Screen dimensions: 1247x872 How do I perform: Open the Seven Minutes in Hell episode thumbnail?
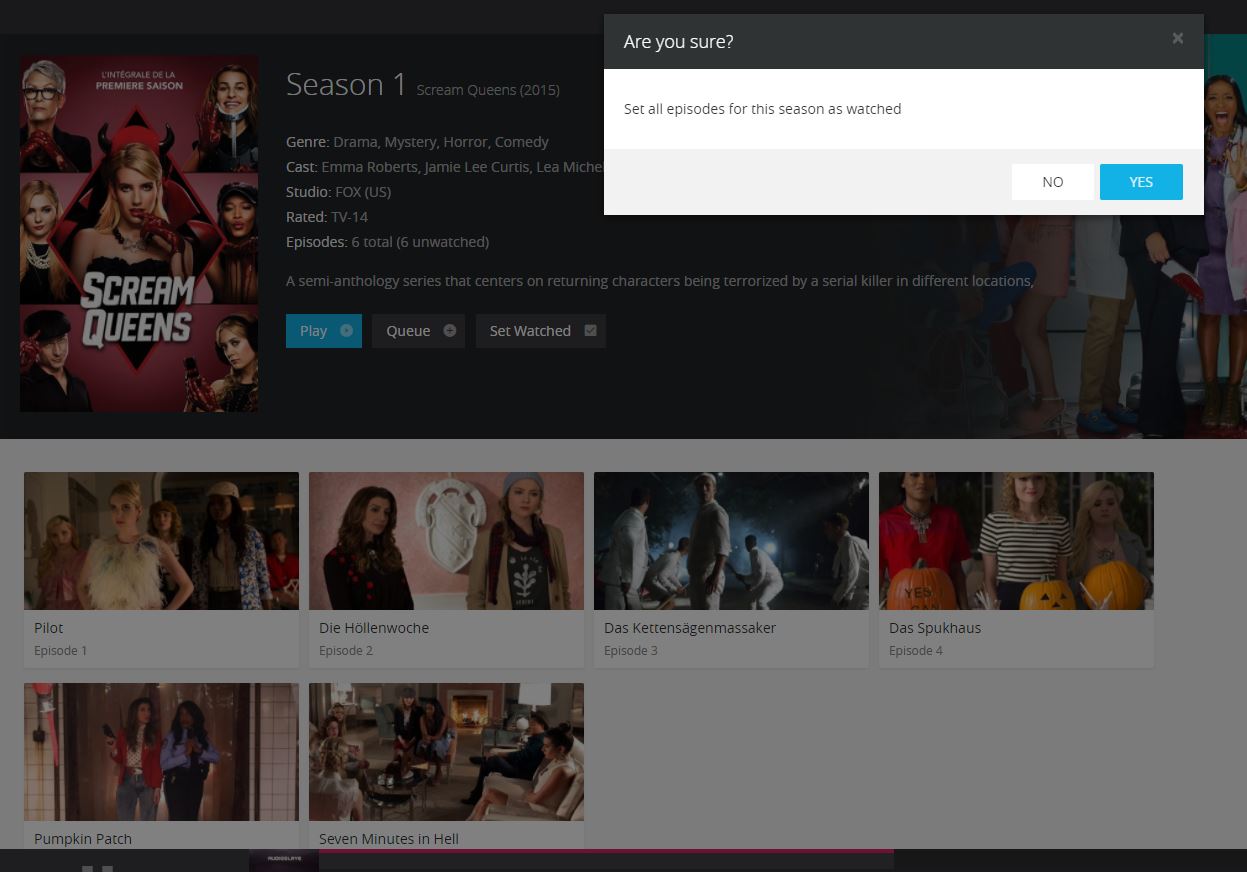(446, 752)
